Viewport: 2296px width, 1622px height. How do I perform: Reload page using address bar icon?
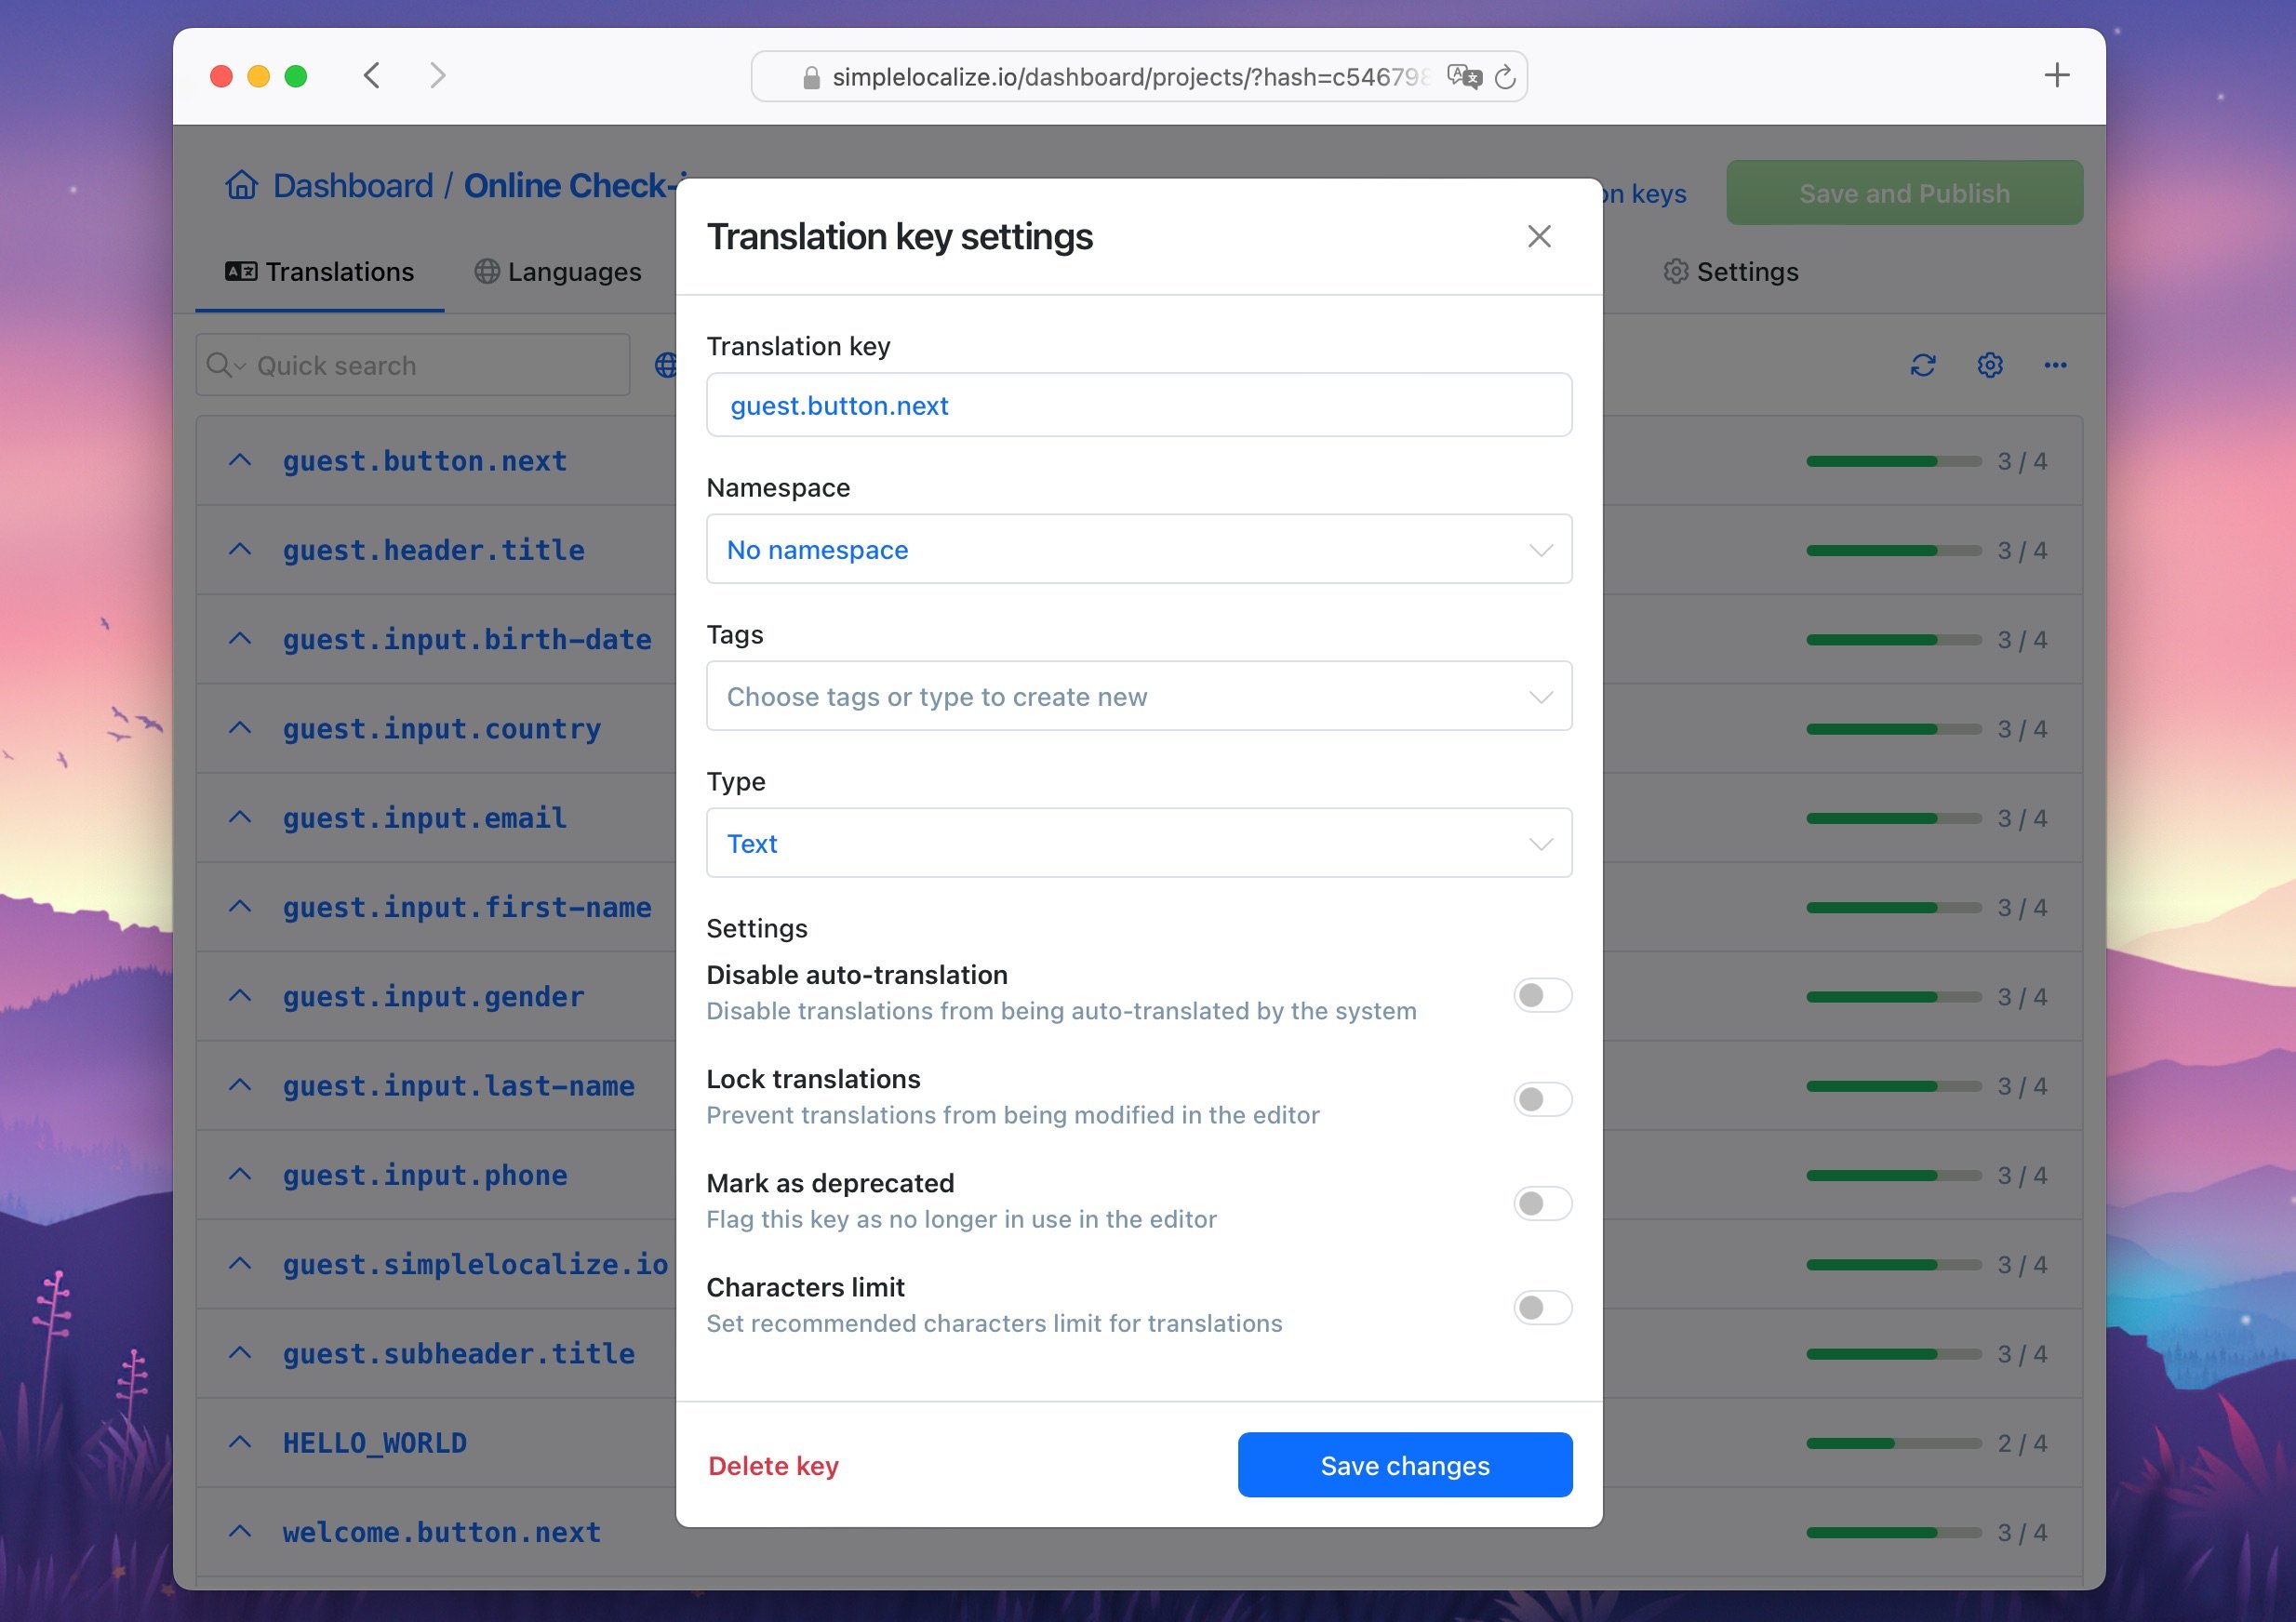(x=1505, y=77)
